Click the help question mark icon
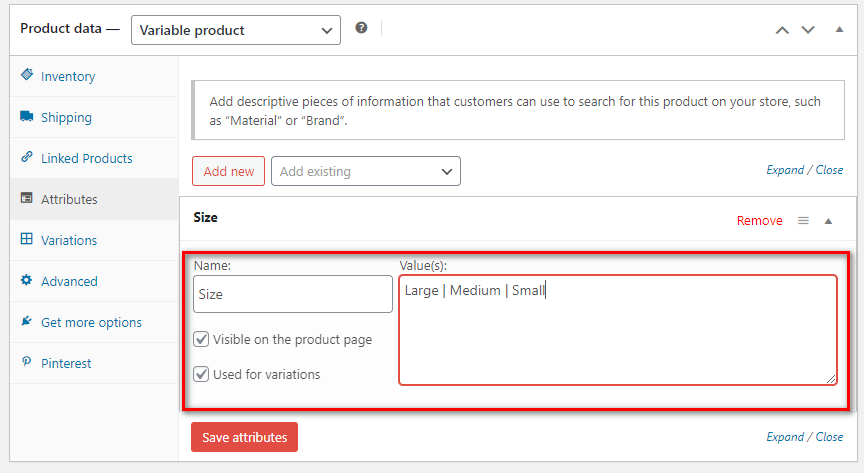 click(361, 28)
